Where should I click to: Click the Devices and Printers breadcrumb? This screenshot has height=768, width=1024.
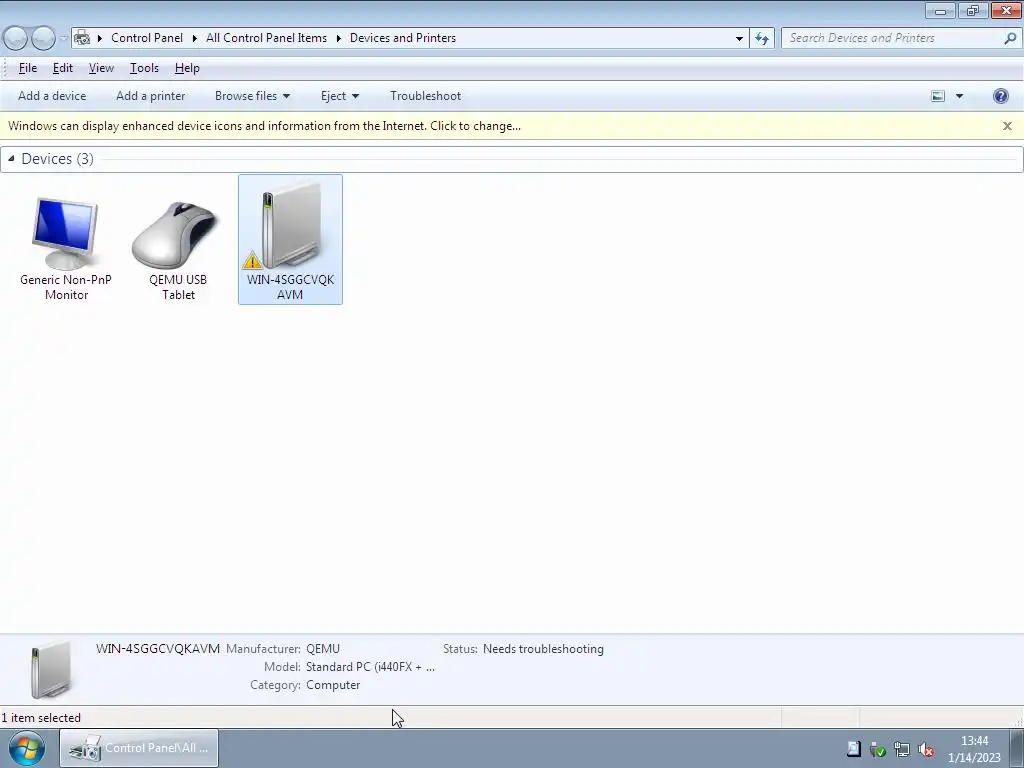403,38
